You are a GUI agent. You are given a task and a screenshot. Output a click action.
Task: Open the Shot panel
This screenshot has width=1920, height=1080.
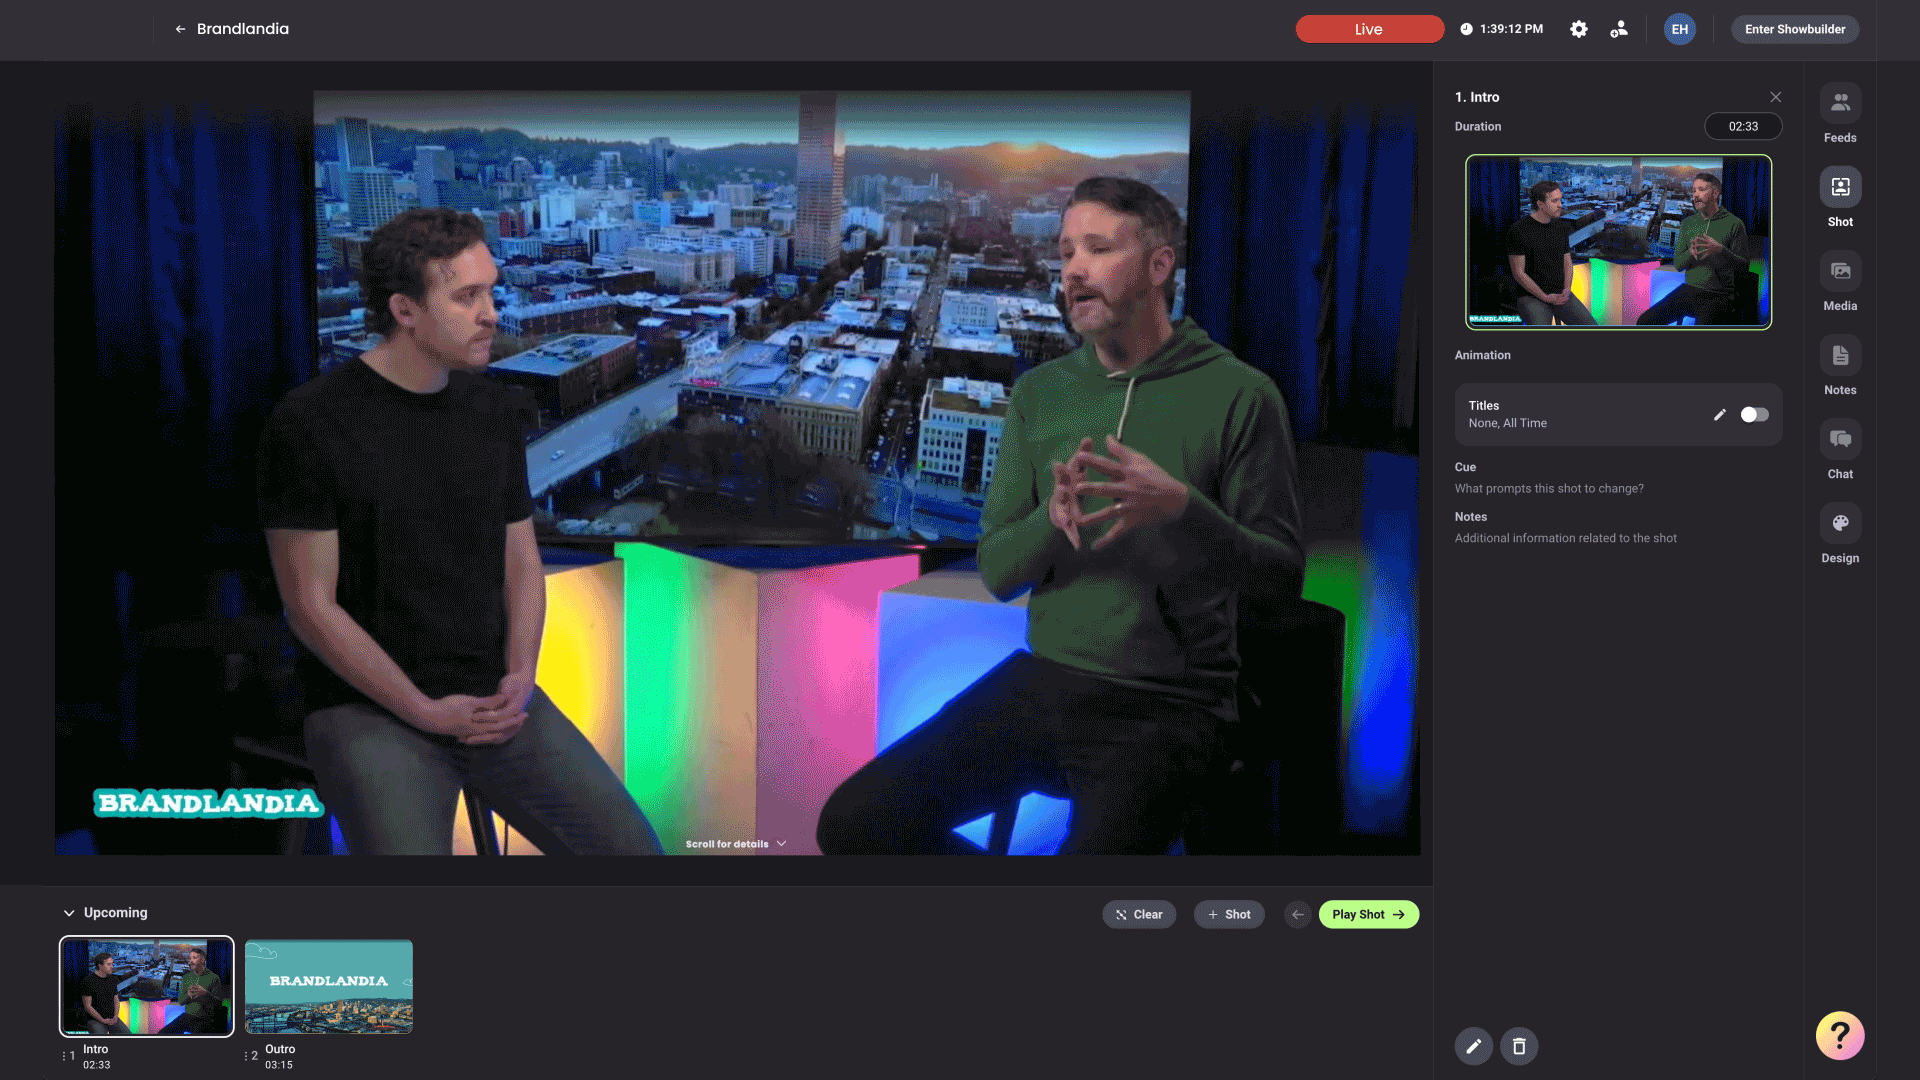1840,198
